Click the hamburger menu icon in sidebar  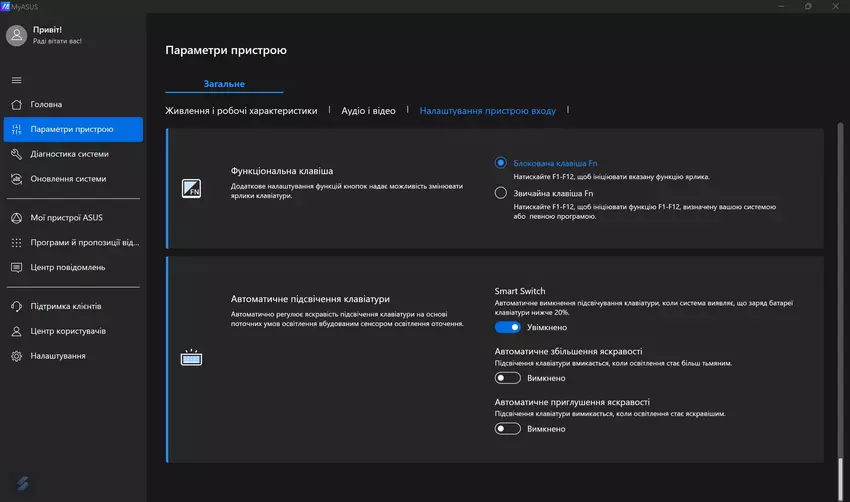point(16,80)
